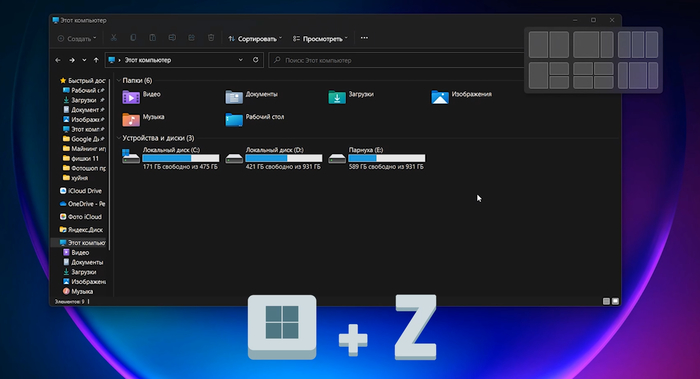Open iCloud Drive in the sidebar
Screen dimensions: 700x379
coord(81,191)
